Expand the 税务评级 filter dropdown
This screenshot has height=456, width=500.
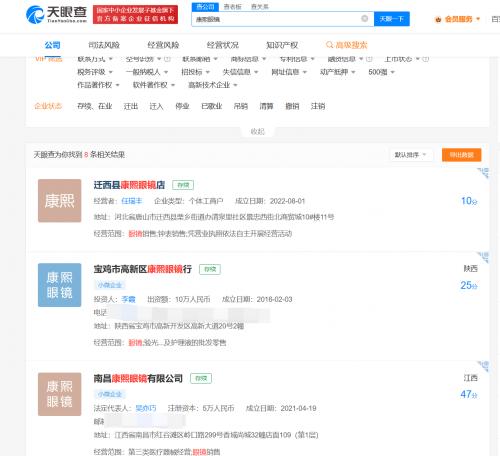(95, 72)
